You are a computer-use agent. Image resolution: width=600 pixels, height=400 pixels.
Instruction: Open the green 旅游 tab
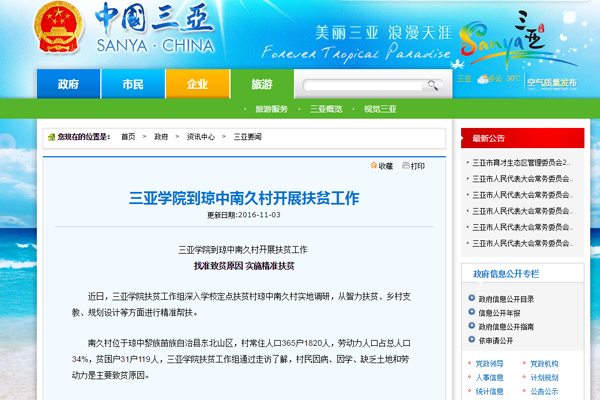click(x=262, y=85)
